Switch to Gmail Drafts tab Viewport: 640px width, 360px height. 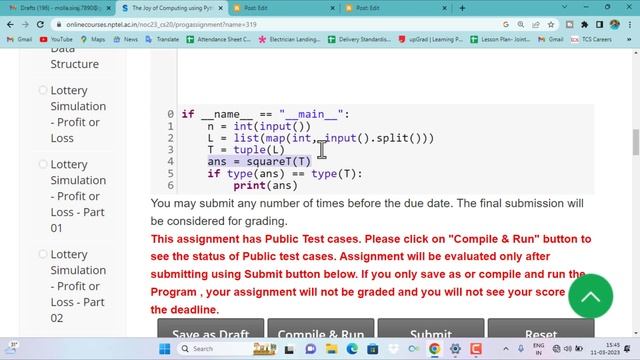[59, 8]
